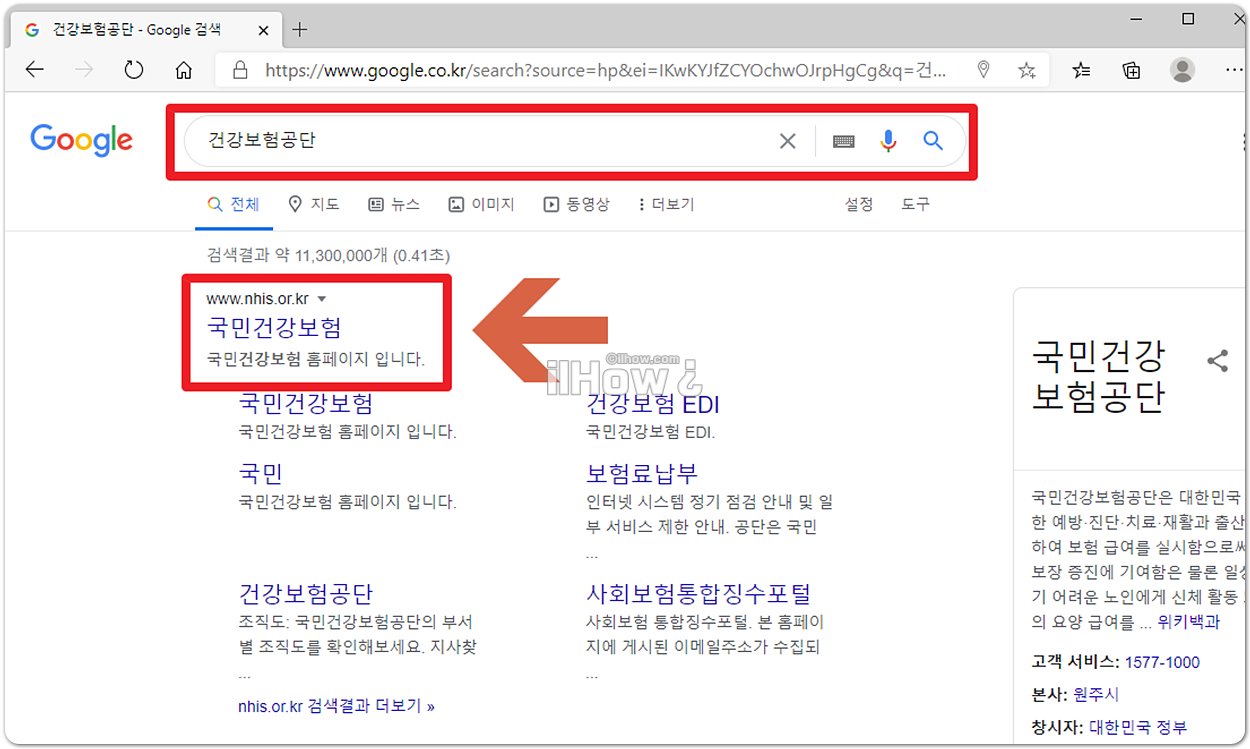Open the 더보기 search filters menu
This screenshot has height=749, width=1250.
click(666, 204)
